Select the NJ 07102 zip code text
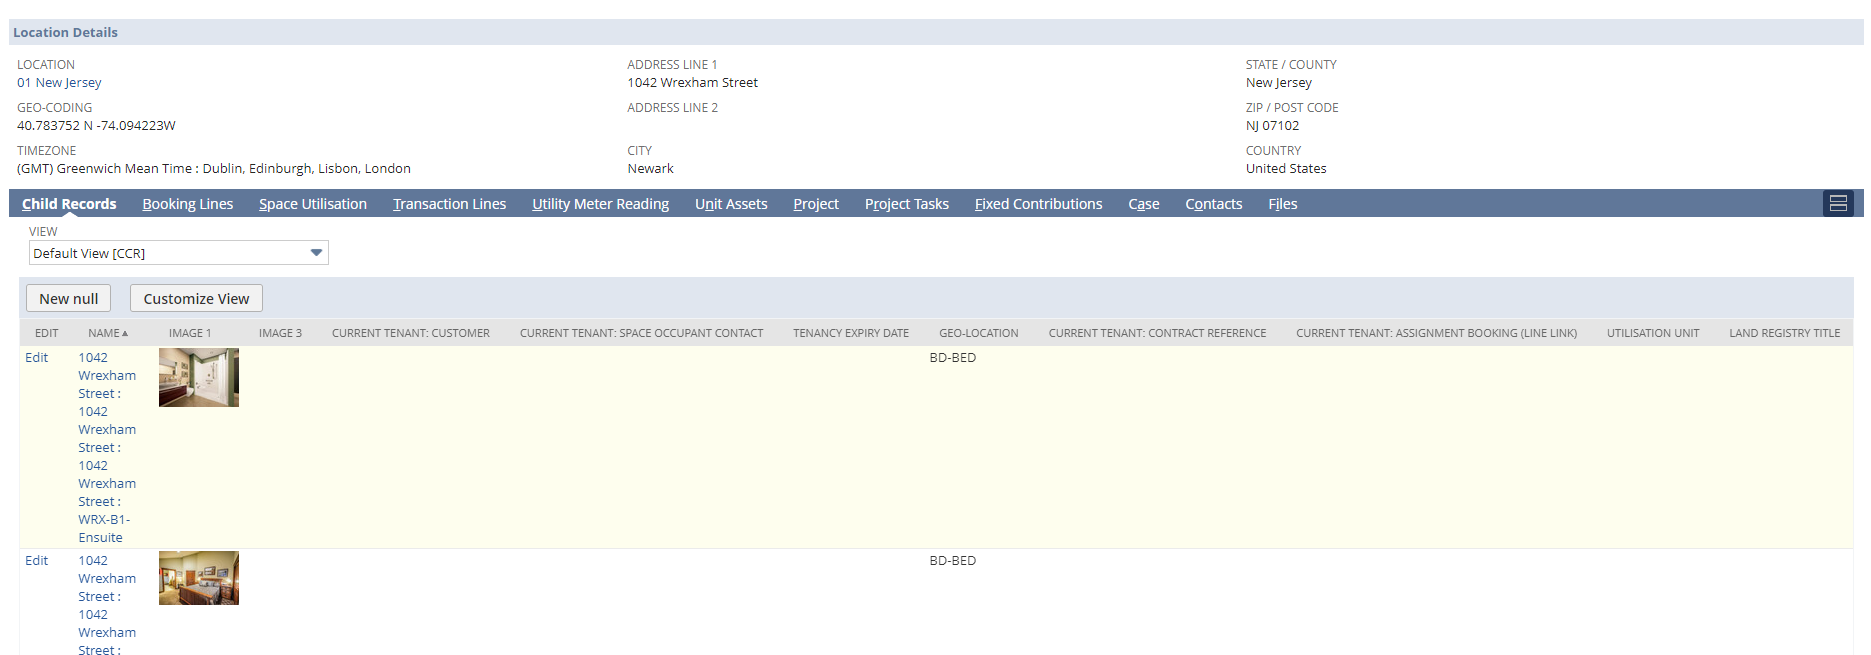This screenshot has width=1871, height=655. (x=1273, y=126)
